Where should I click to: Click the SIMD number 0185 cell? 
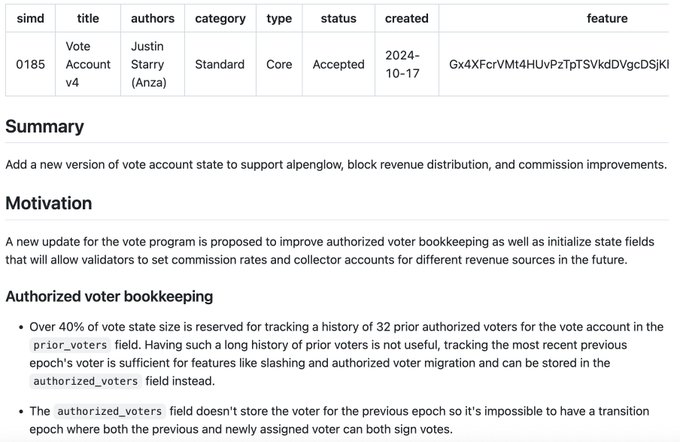[x=30, y=64]
